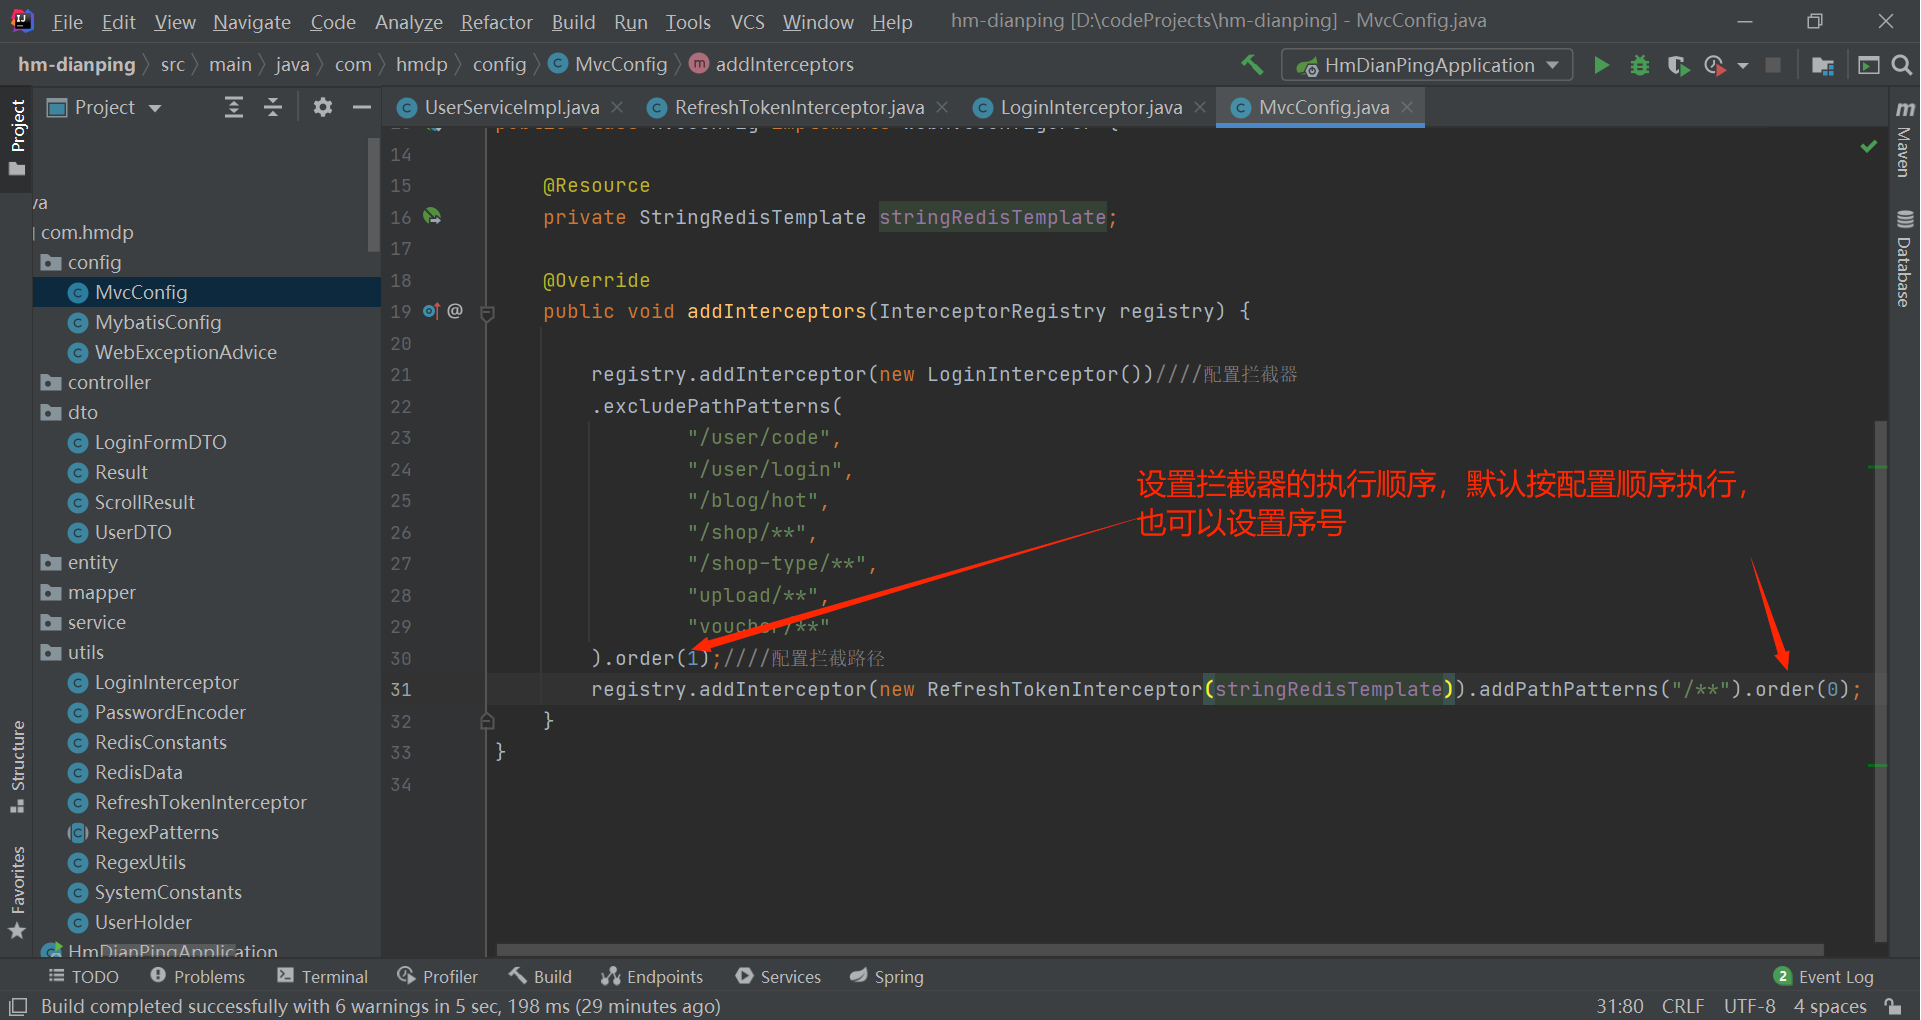This screenshot has width=1921, height=1020.
Task: Switch to LoginInterceptor.java tab
Action: [1090, 107]
